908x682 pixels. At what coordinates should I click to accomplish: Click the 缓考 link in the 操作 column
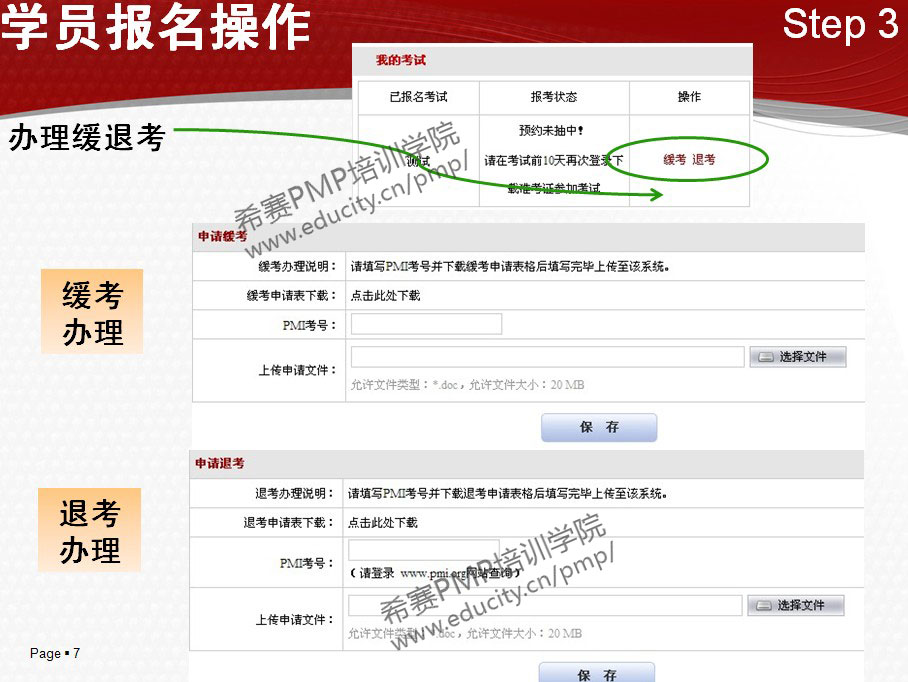pos(675,160)
